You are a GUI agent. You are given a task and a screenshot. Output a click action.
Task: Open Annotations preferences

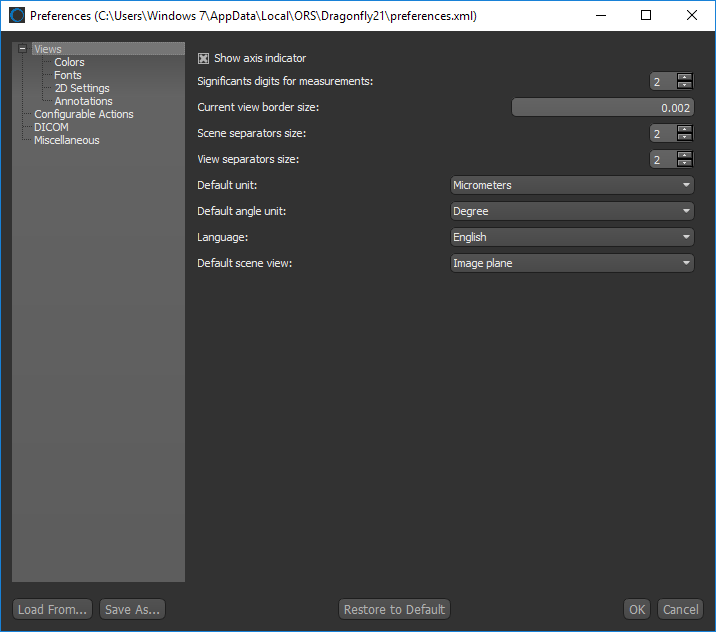pyautogui.click(x=83, y=101)
